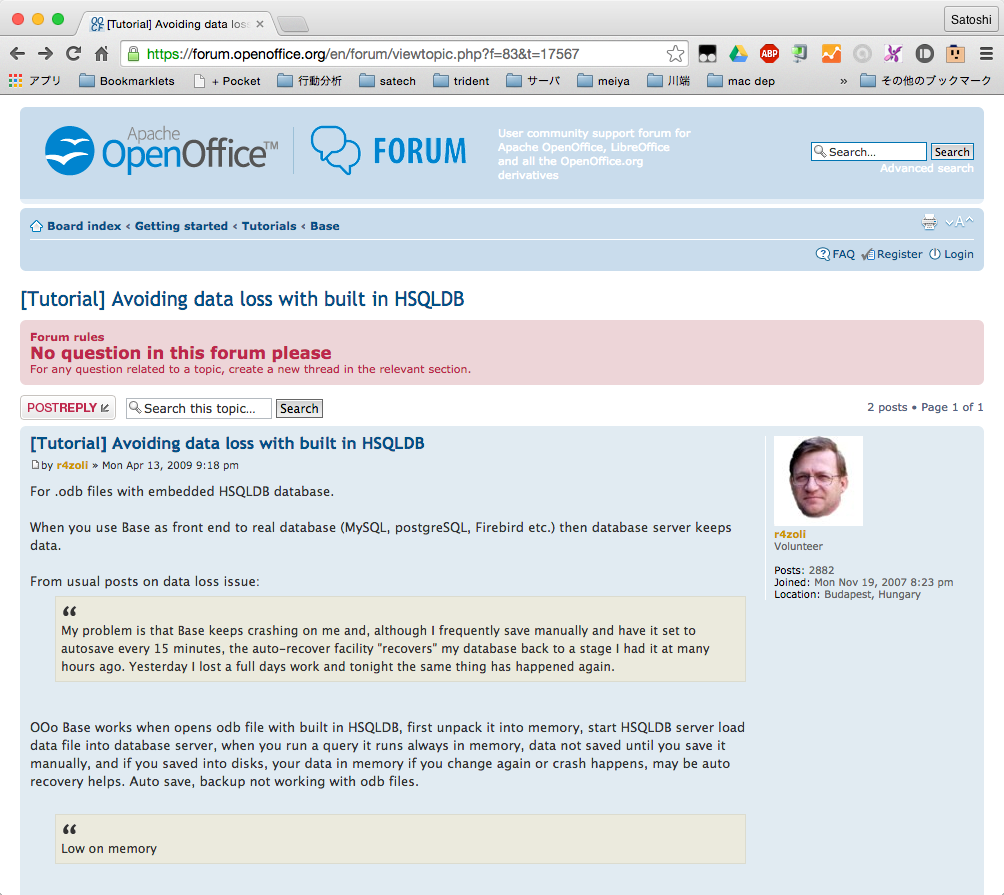Open the browser home page

click(101, 54)
